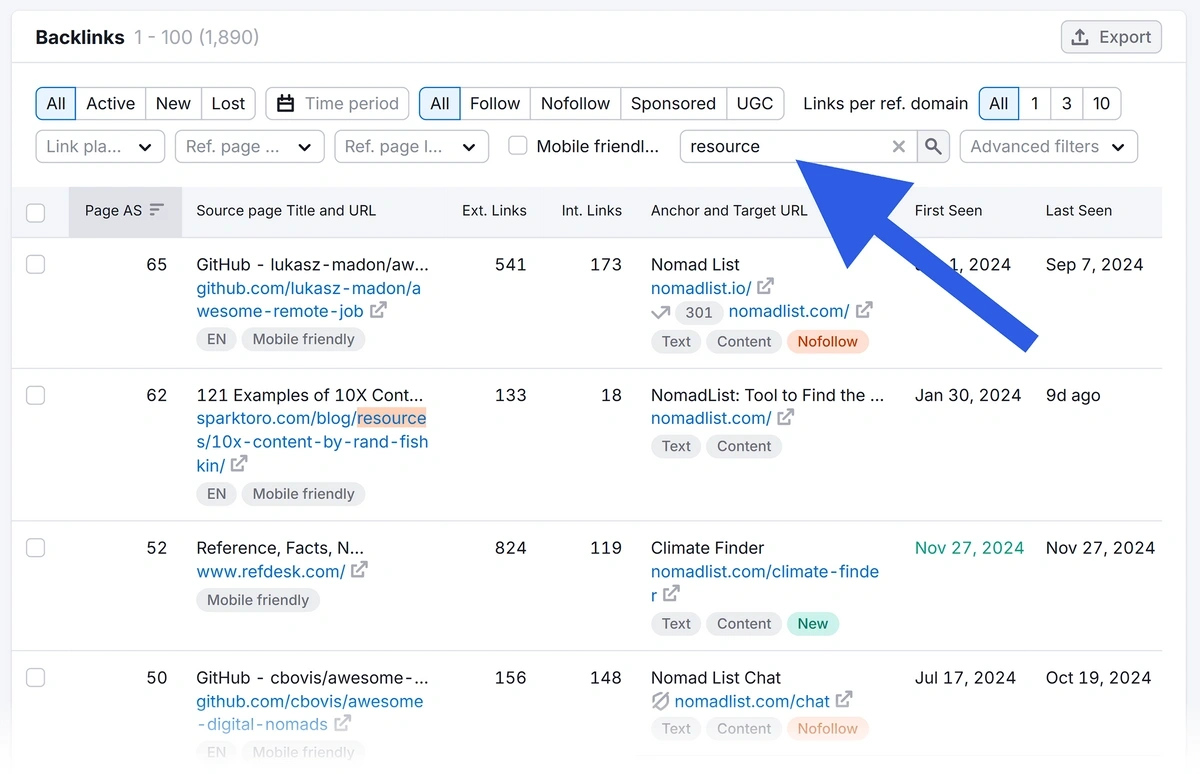Select All links per ref. domain

point(999,103)
